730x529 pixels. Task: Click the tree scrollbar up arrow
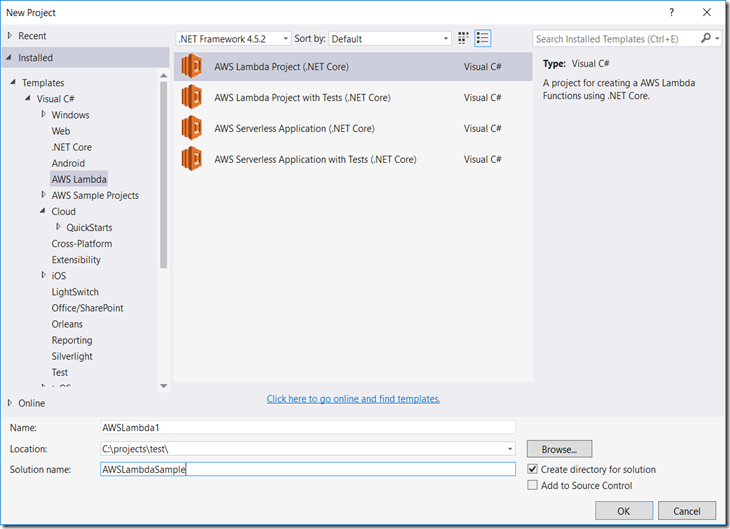tap(163, 75)
